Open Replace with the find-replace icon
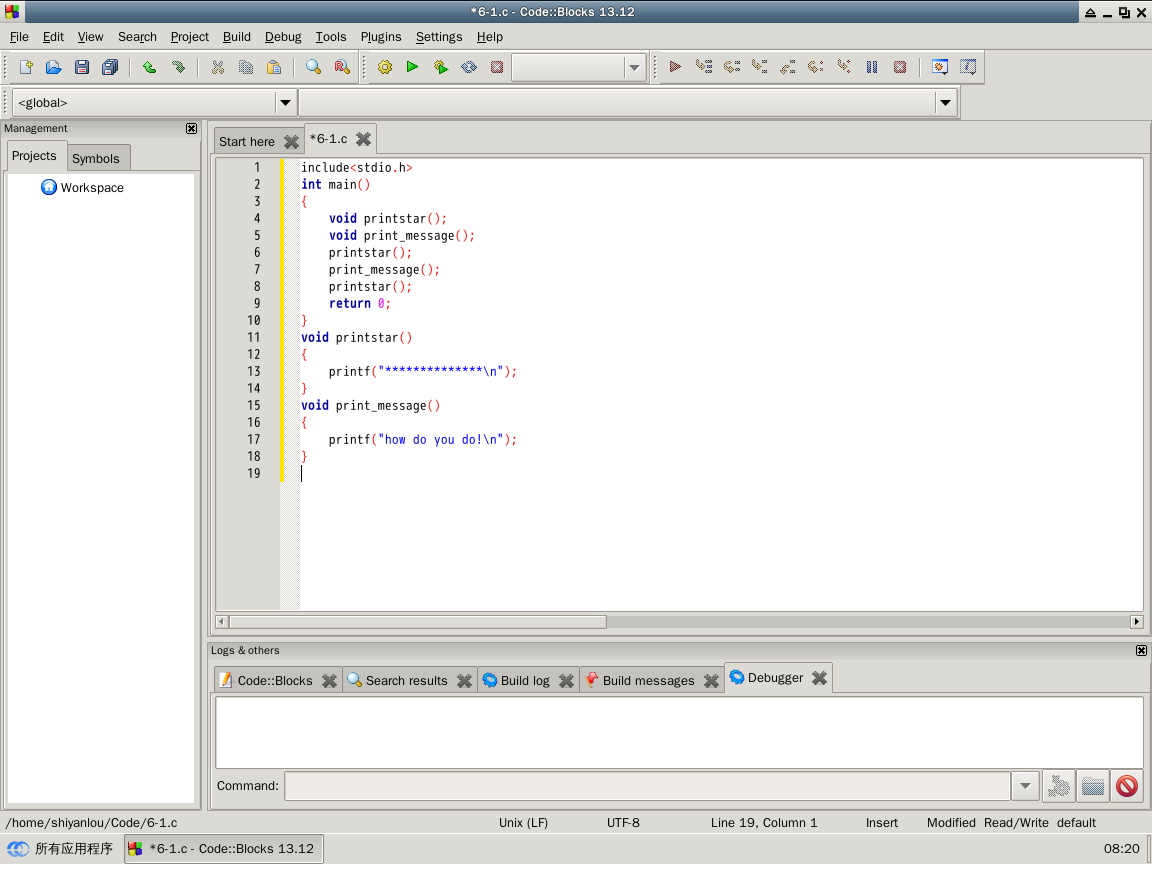Screen dimensions: 1152x896 342,67
